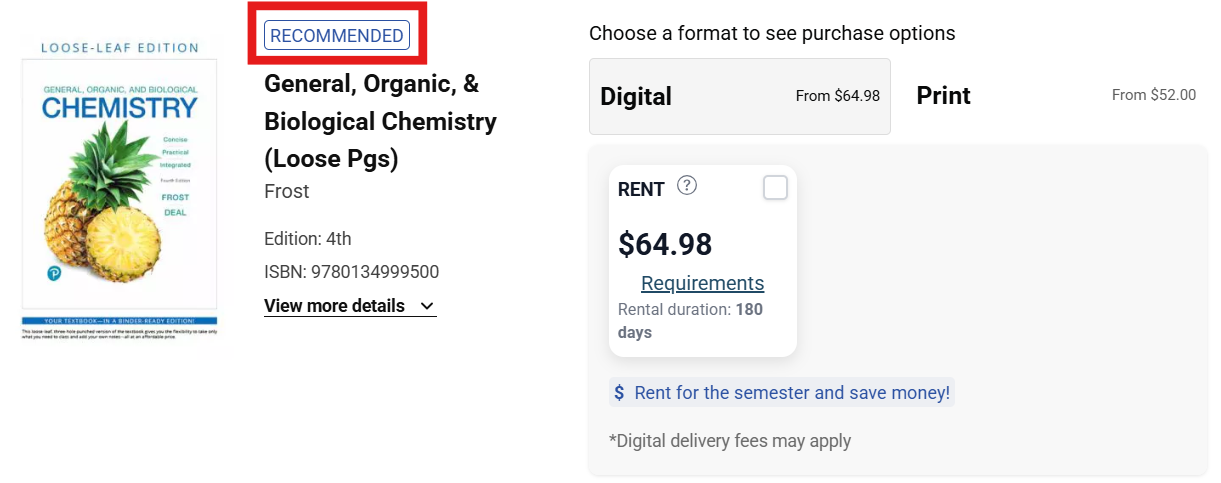Open the Chemistry book cover thumbnail
Screen dimensions: 1221x483
[120, 190]
